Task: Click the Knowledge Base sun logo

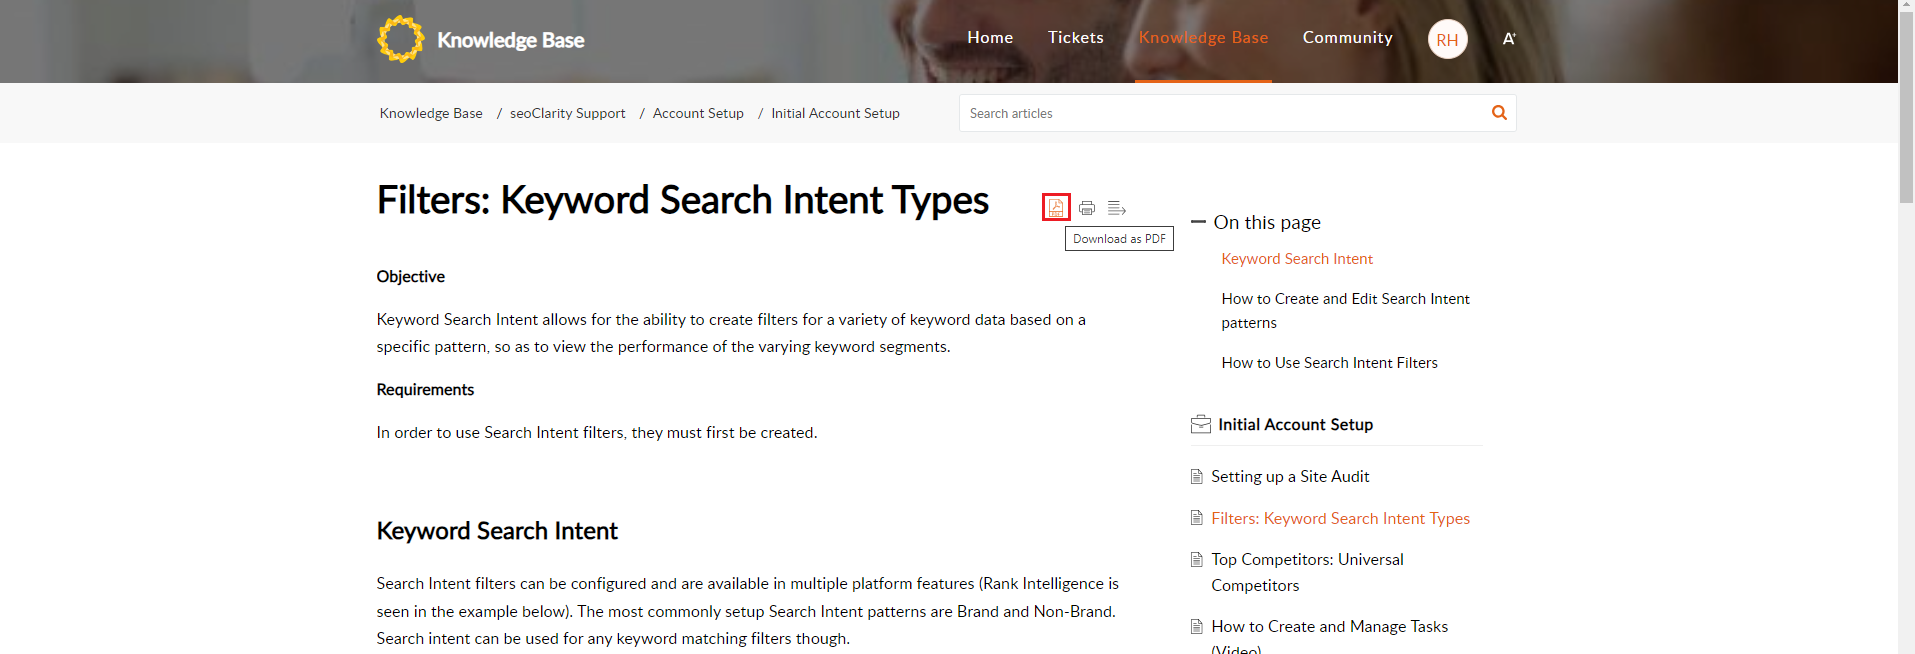Action: 400,40
